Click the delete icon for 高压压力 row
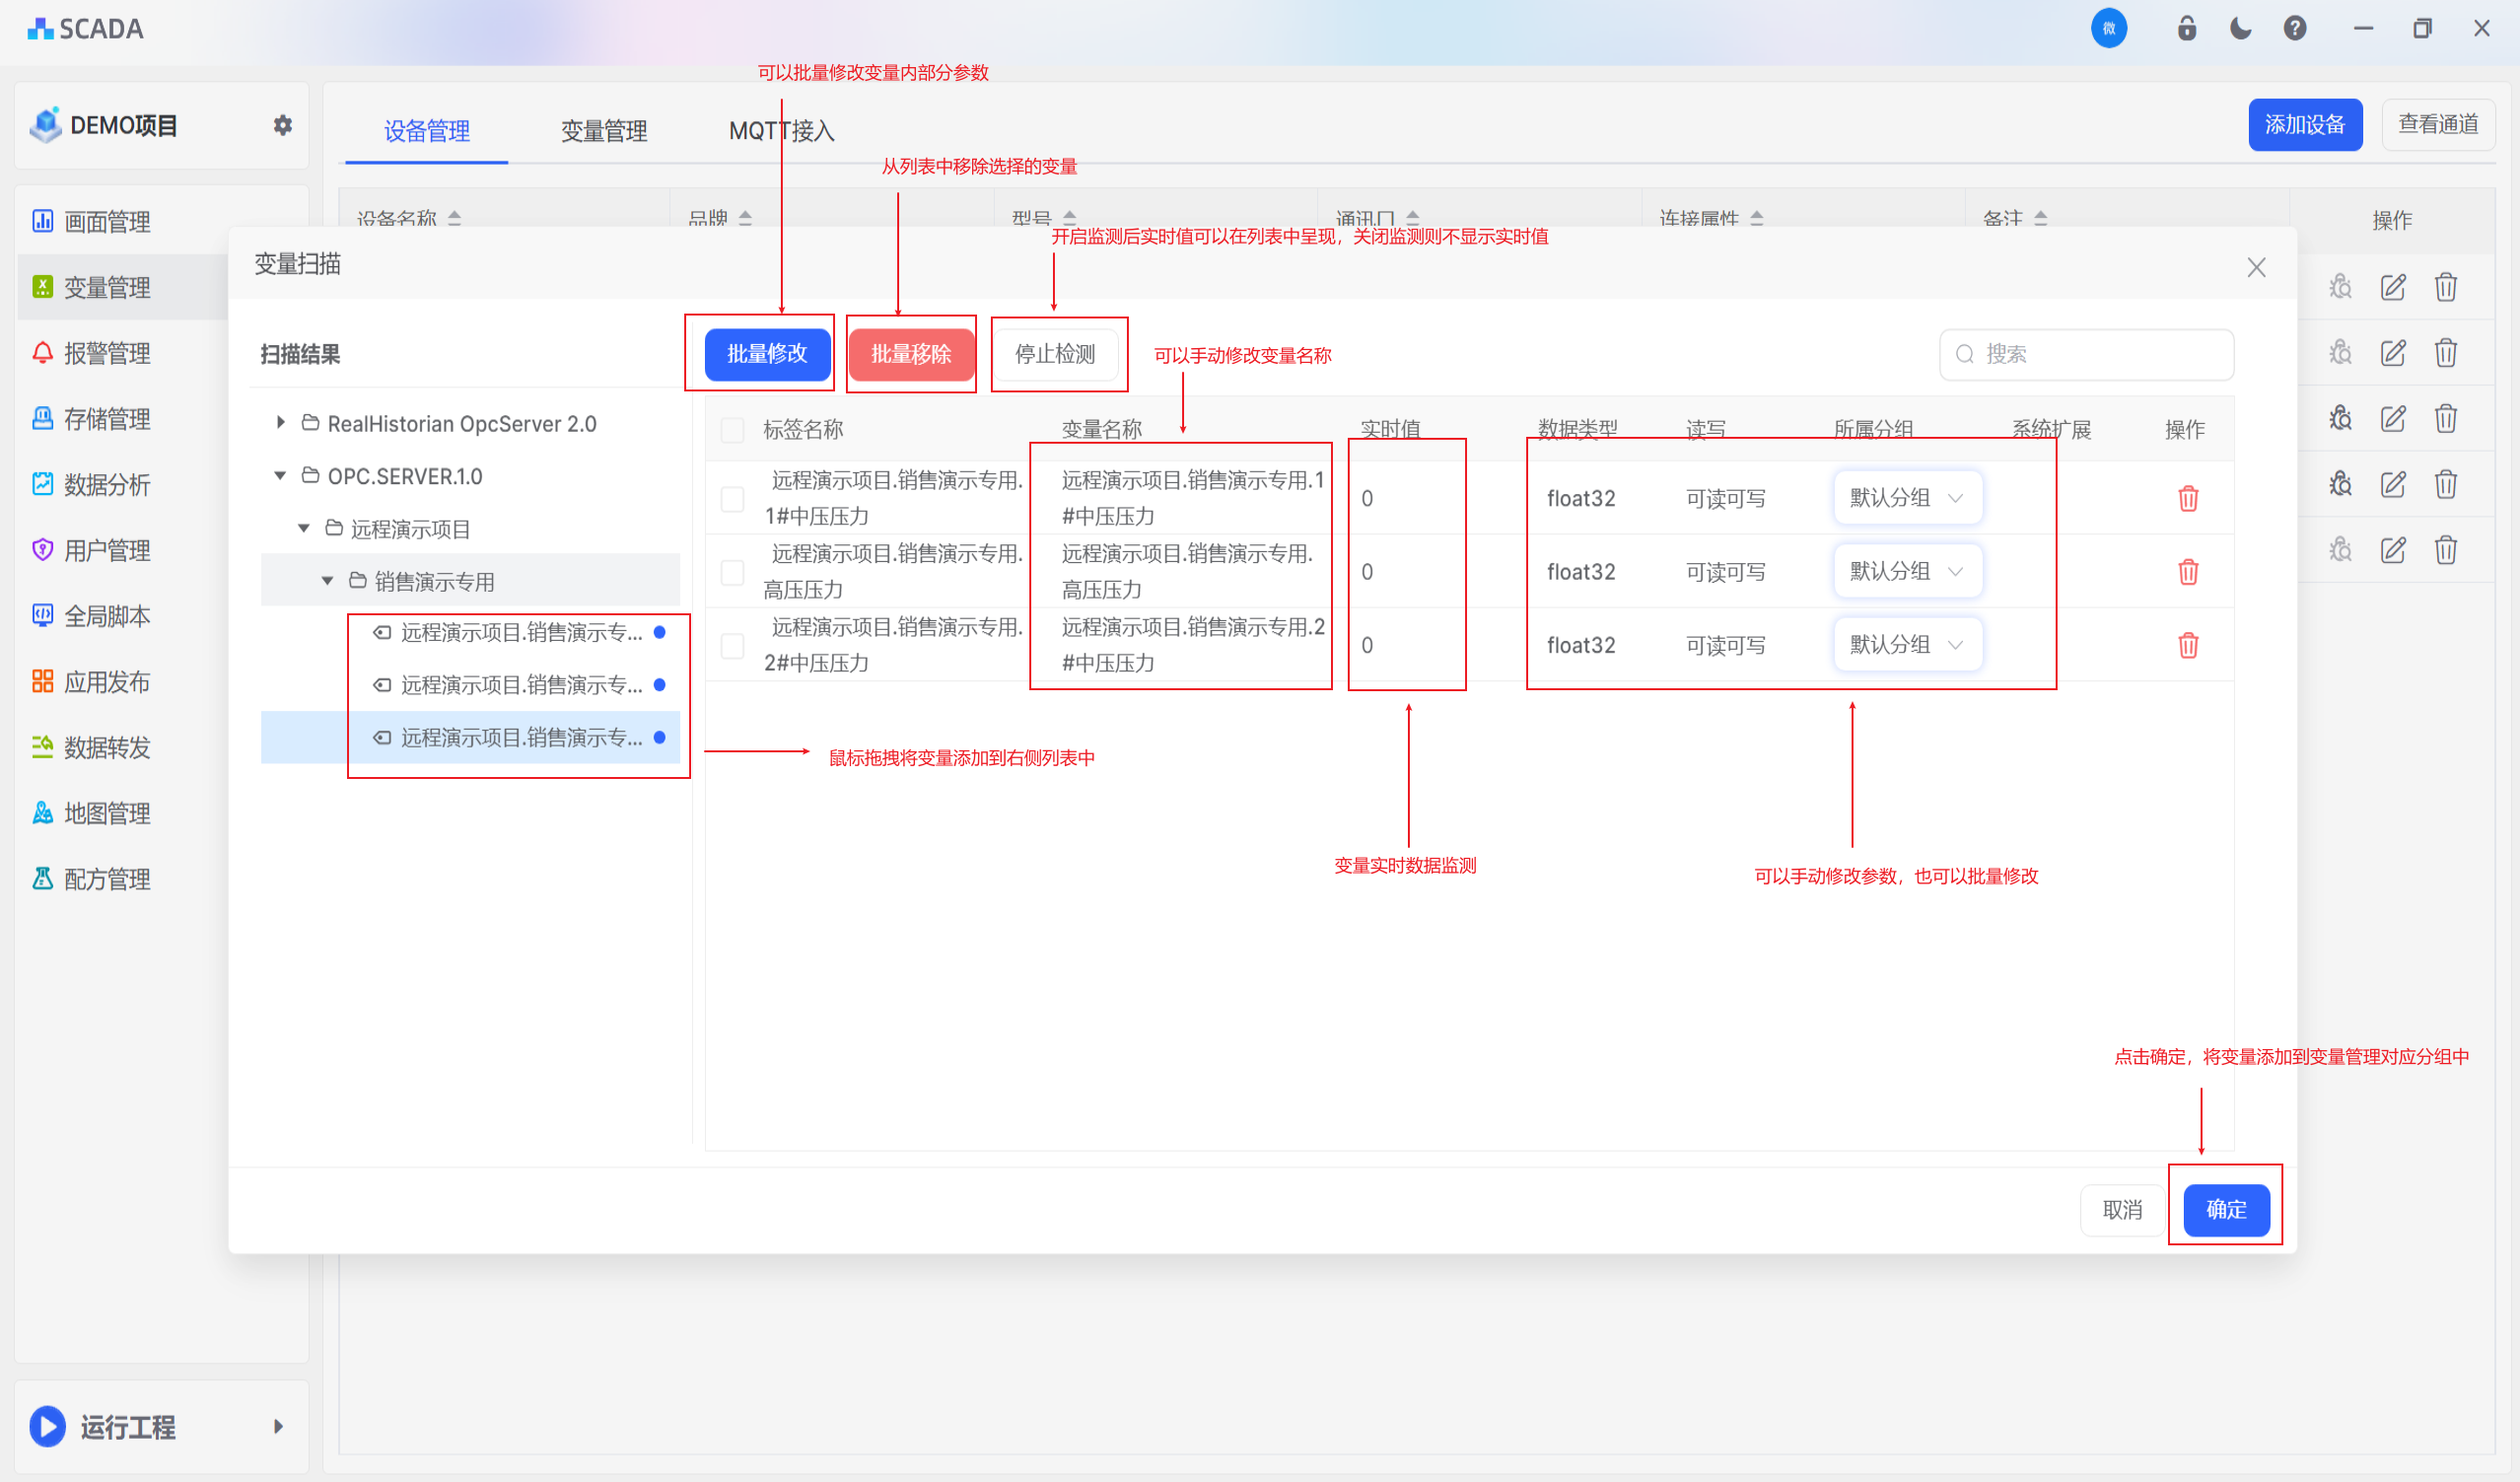This screenshot has width=2520, height=1482. pos(2187,571)
